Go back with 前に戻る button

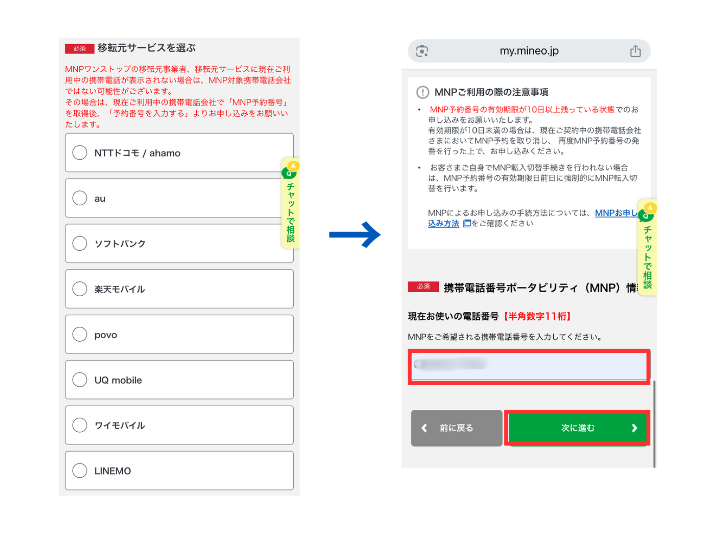click(456, 428)
